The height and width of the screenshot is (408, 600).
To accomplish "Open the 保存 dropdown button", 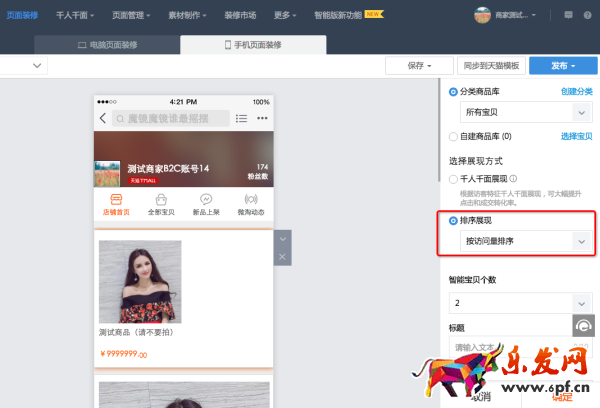I will tap(419, 66).
